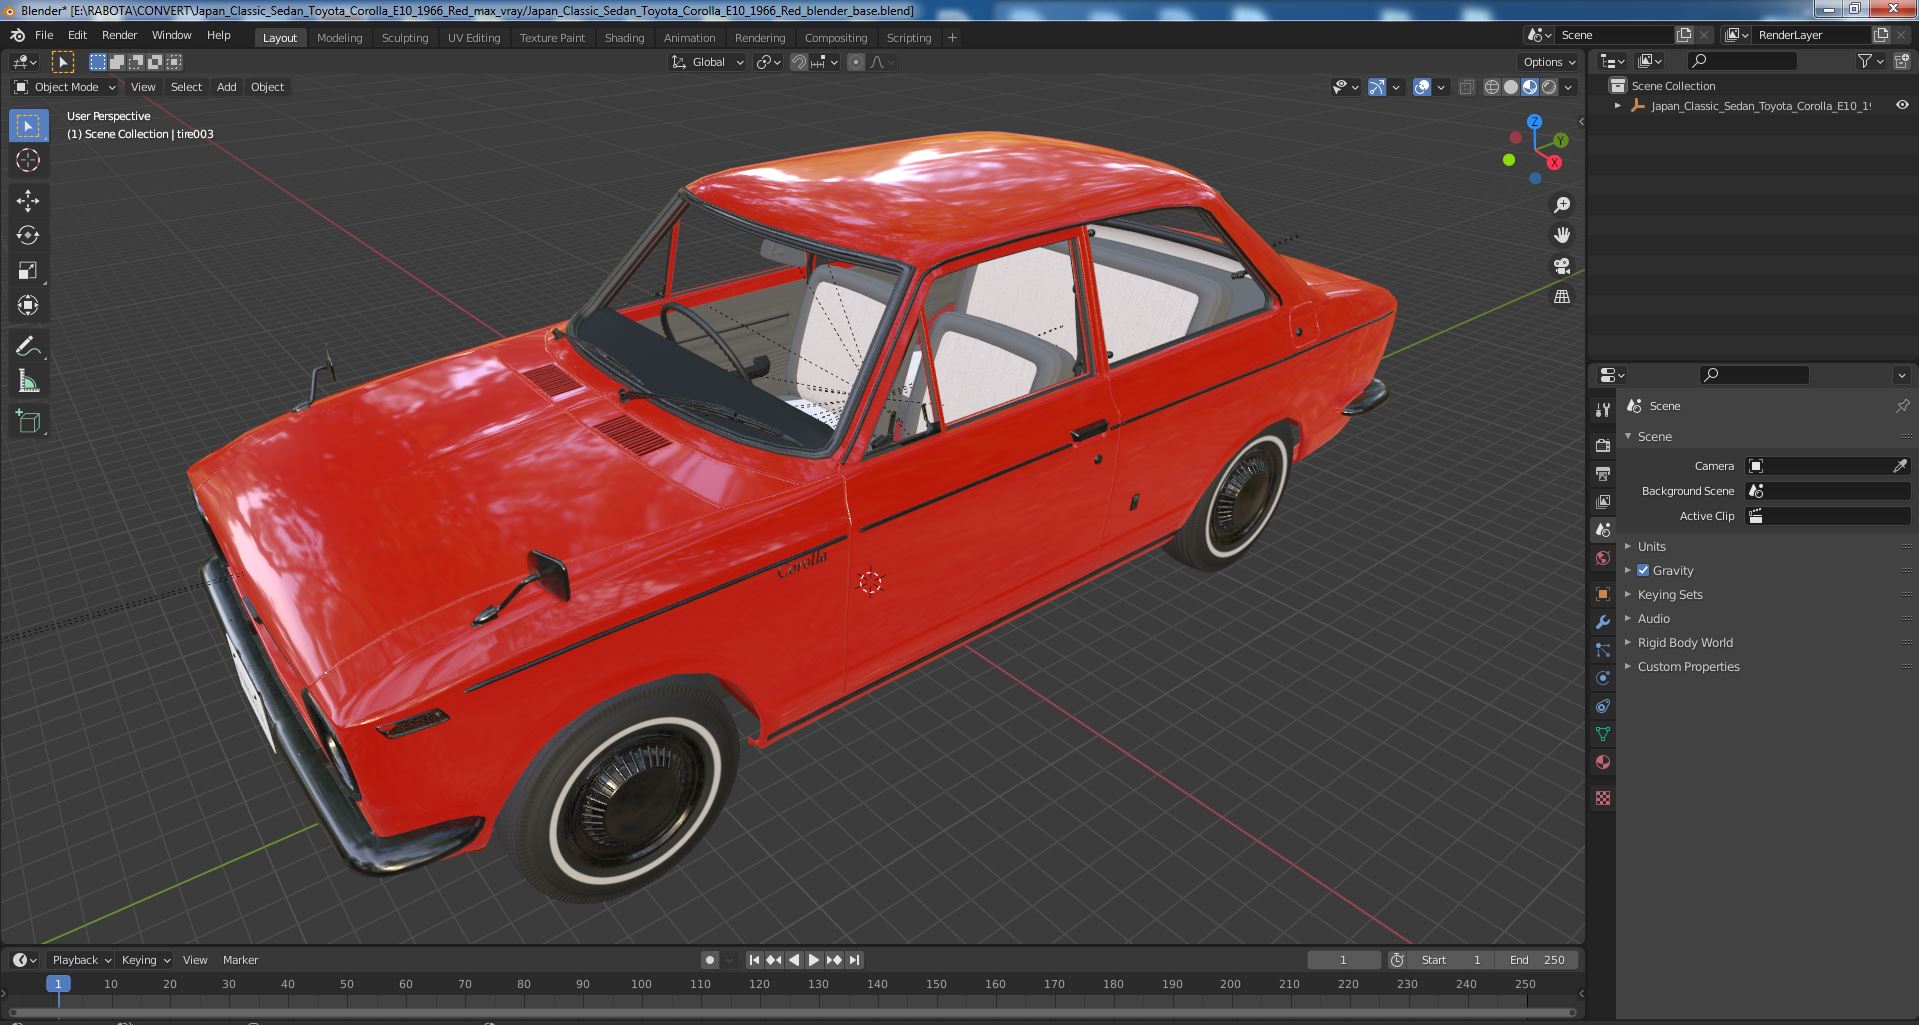Select the Transform tool
The image size is (1919, 1025).
pos(28,305)
